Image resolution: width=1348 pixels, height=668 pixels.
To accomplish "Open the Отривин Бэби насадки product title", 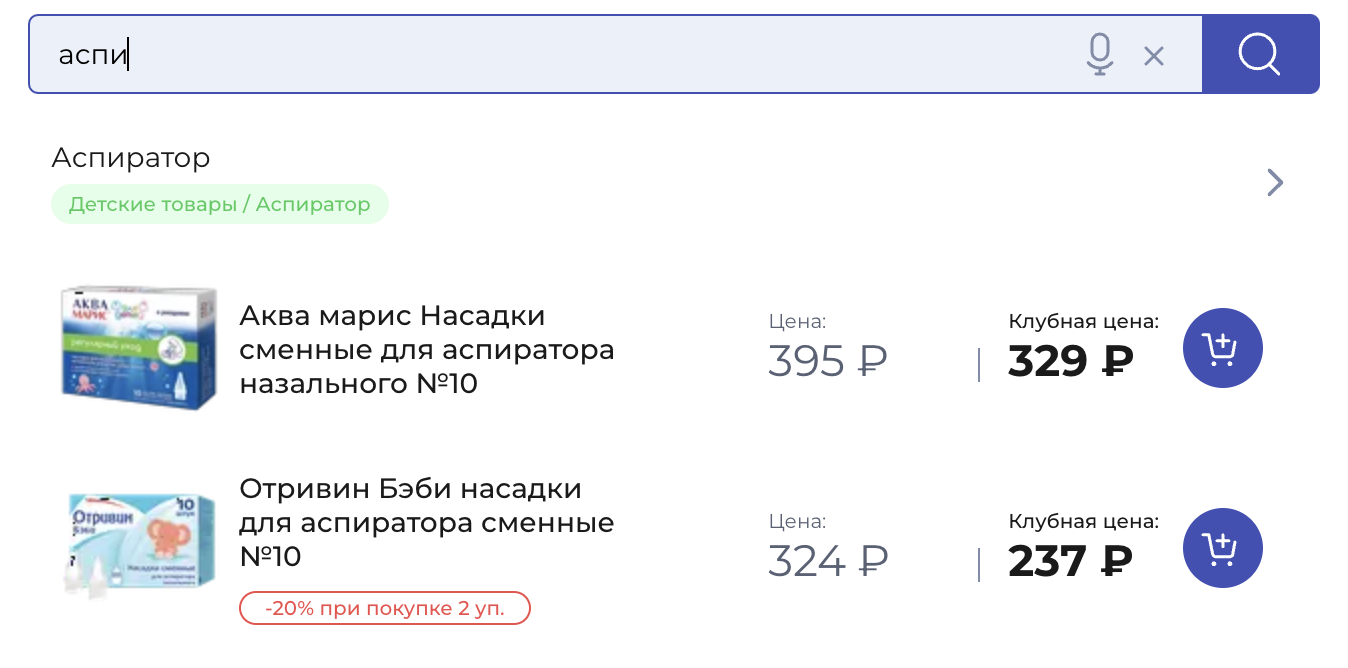I will (427, 522).
